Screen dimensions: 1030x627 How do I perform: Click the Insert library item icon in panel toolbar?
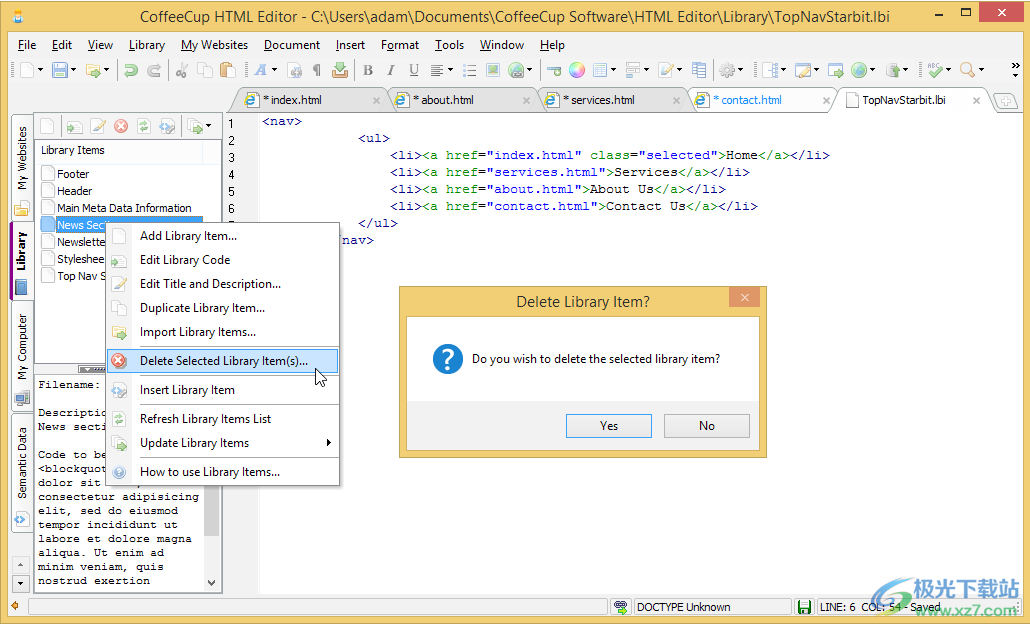[x=167, y=126]
